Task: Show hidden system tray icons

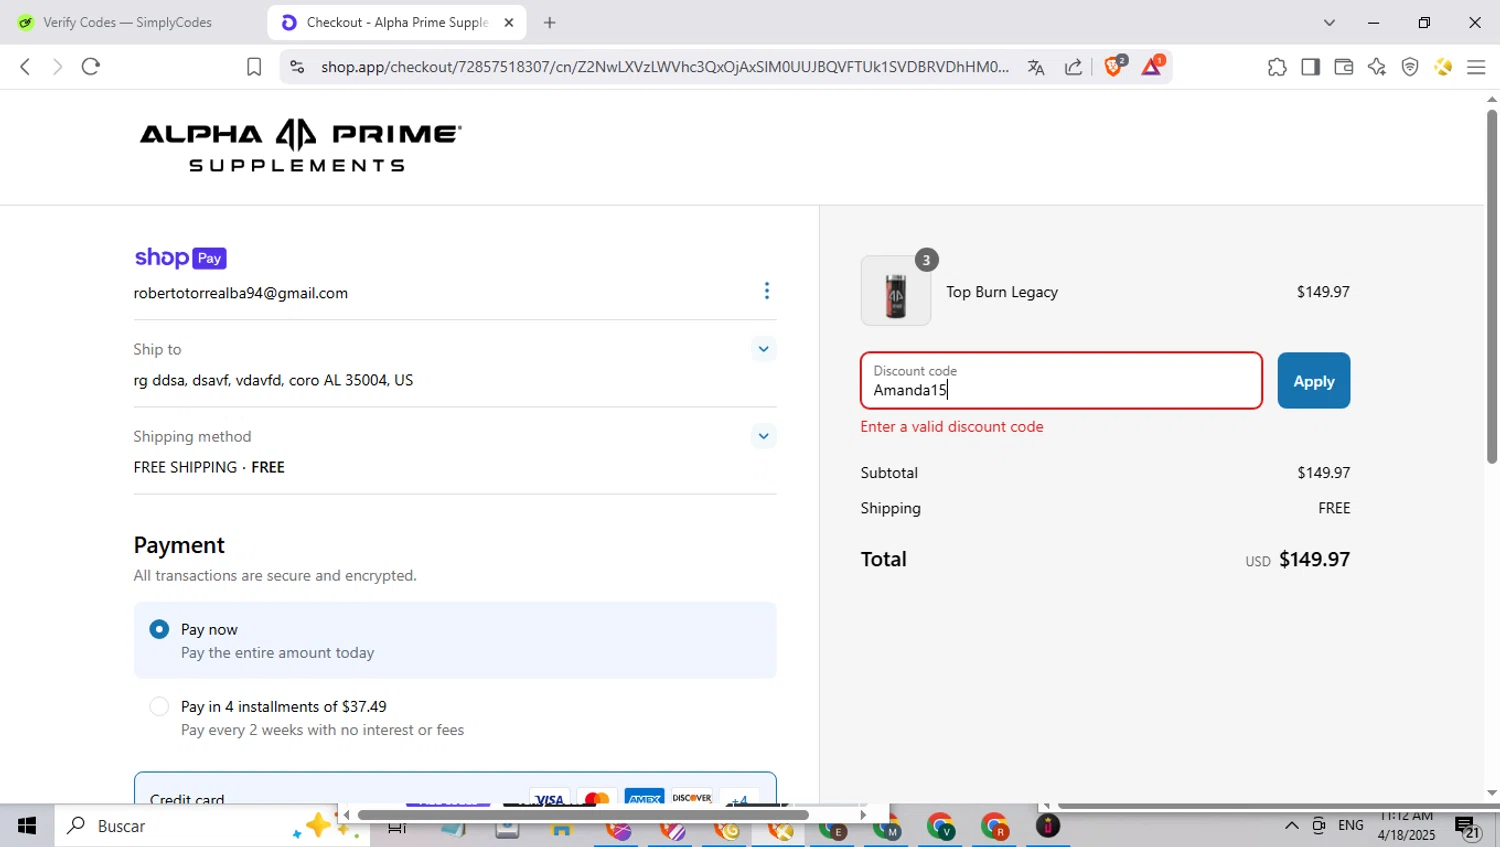Action: coord(1291,826)
